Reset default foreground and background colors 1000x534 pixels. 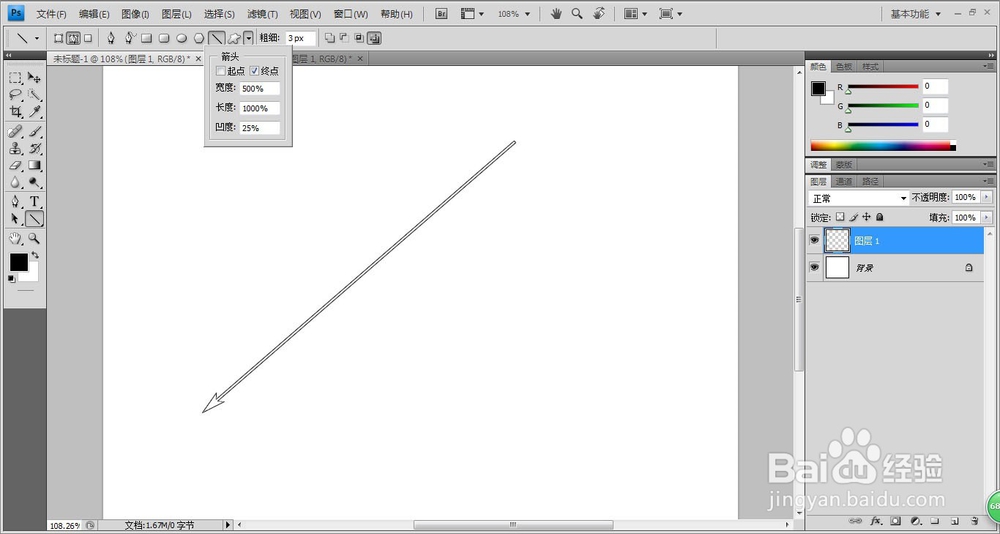[11, 279]
